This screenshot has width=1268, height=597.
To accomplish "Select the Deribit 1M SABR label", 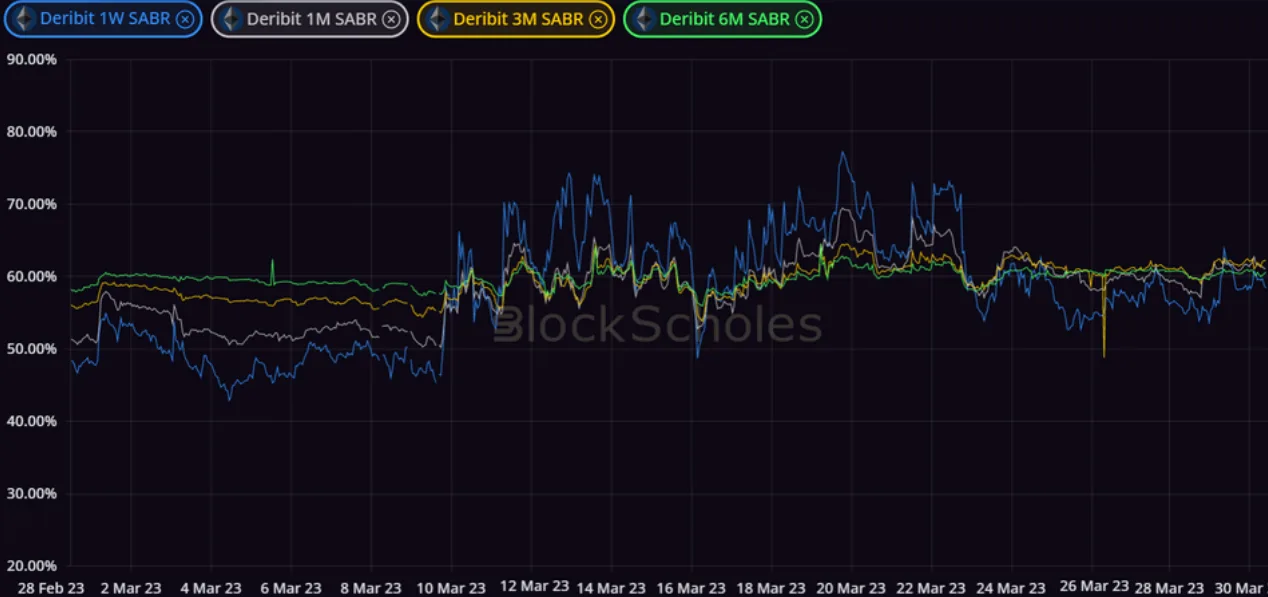I will point(311,19).
